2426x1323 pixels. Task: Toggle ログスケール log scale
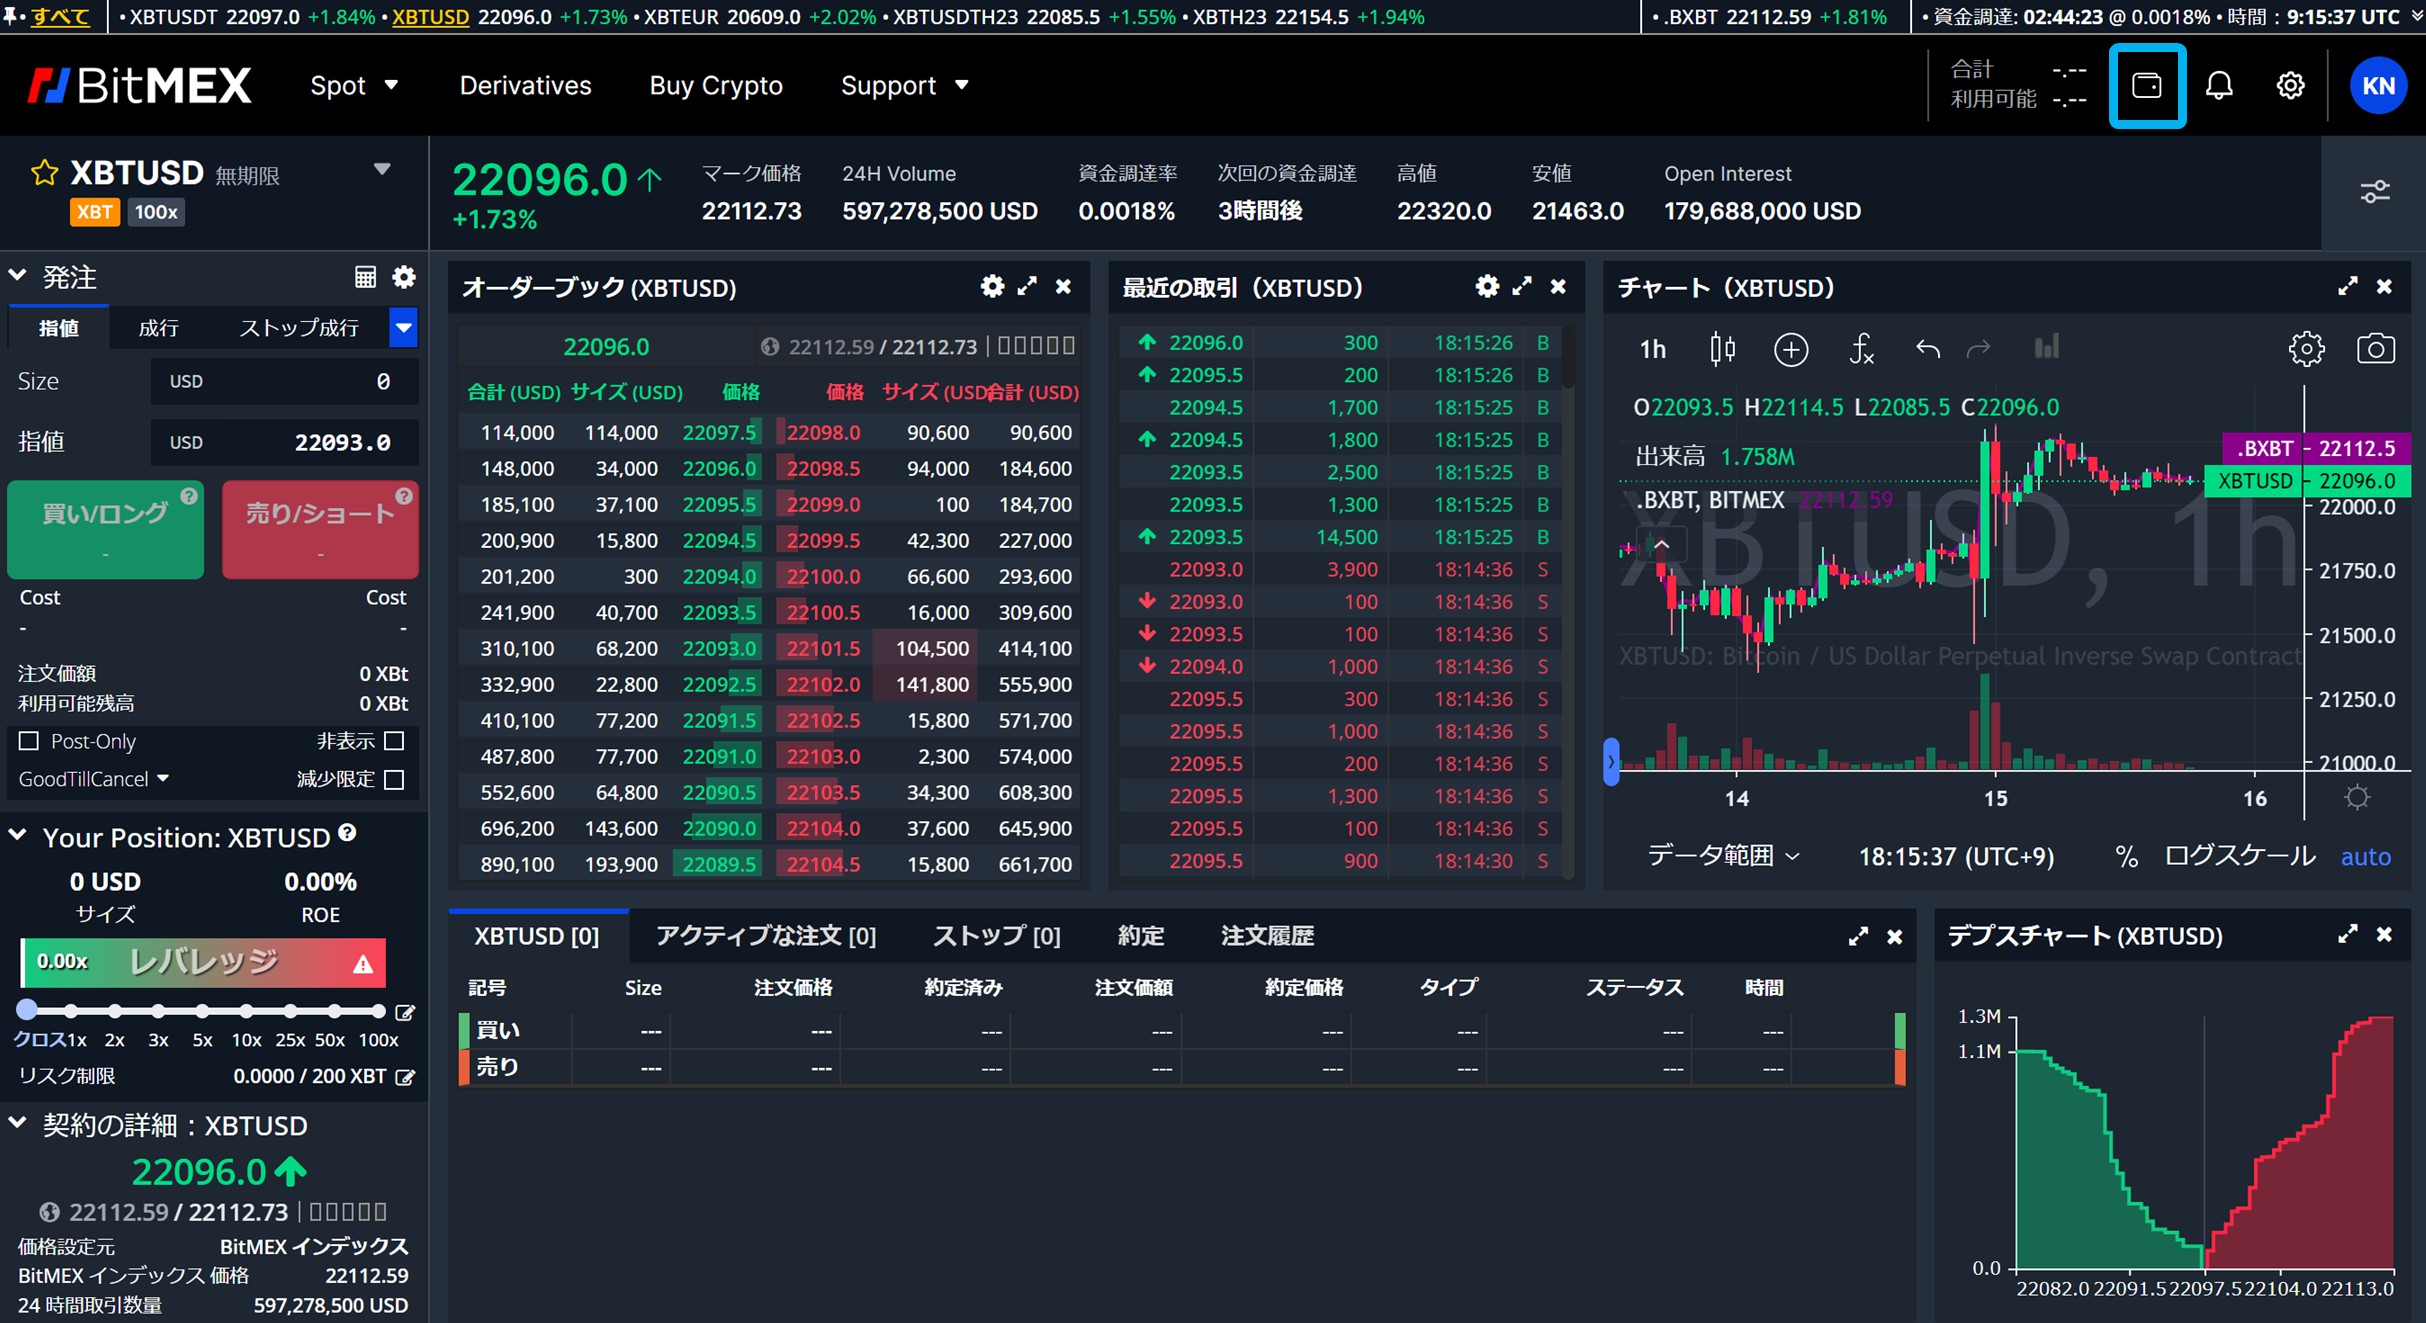[x=2240, y=856]
